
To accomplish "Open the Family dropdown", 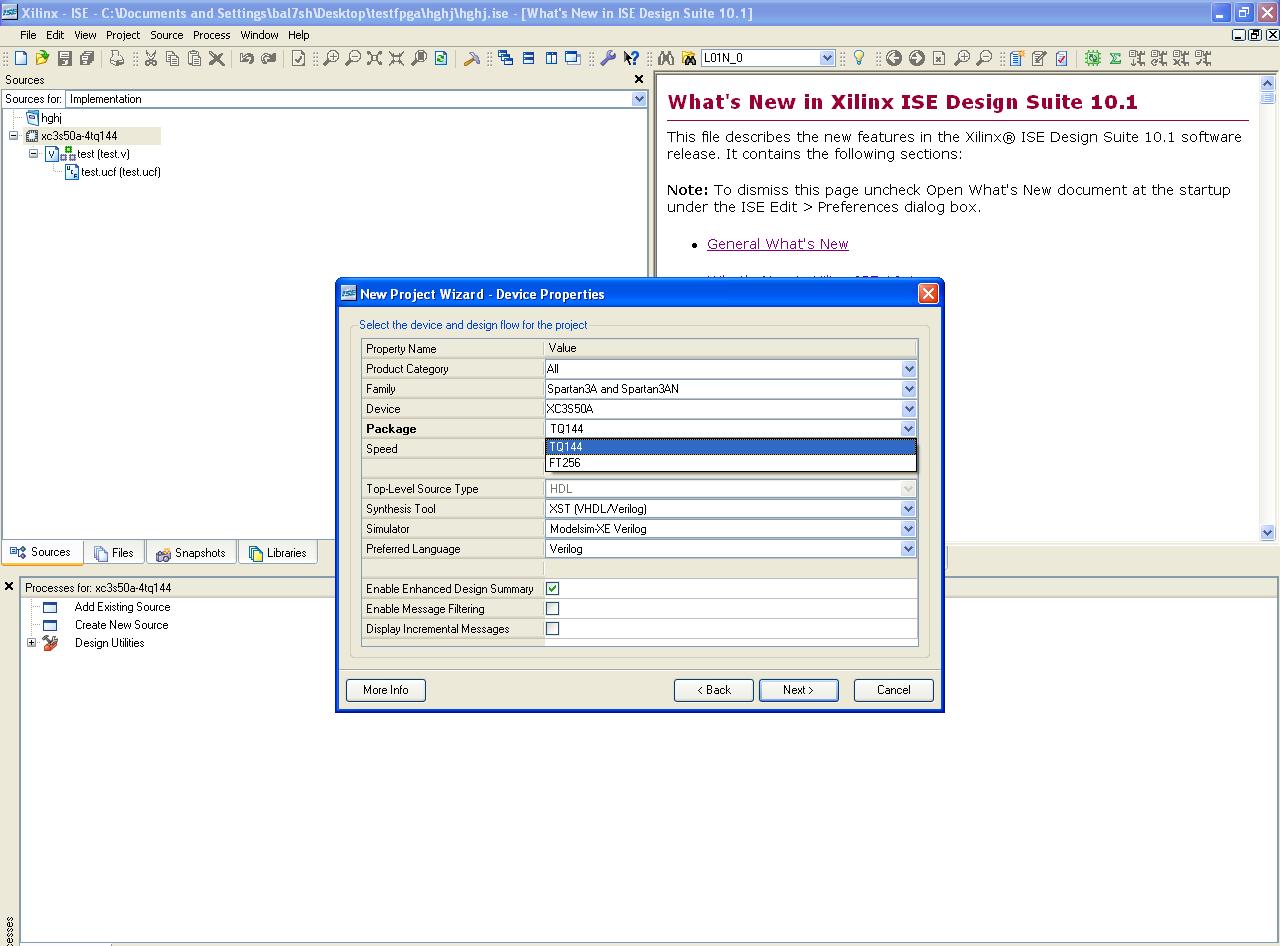I will point(909,389).
